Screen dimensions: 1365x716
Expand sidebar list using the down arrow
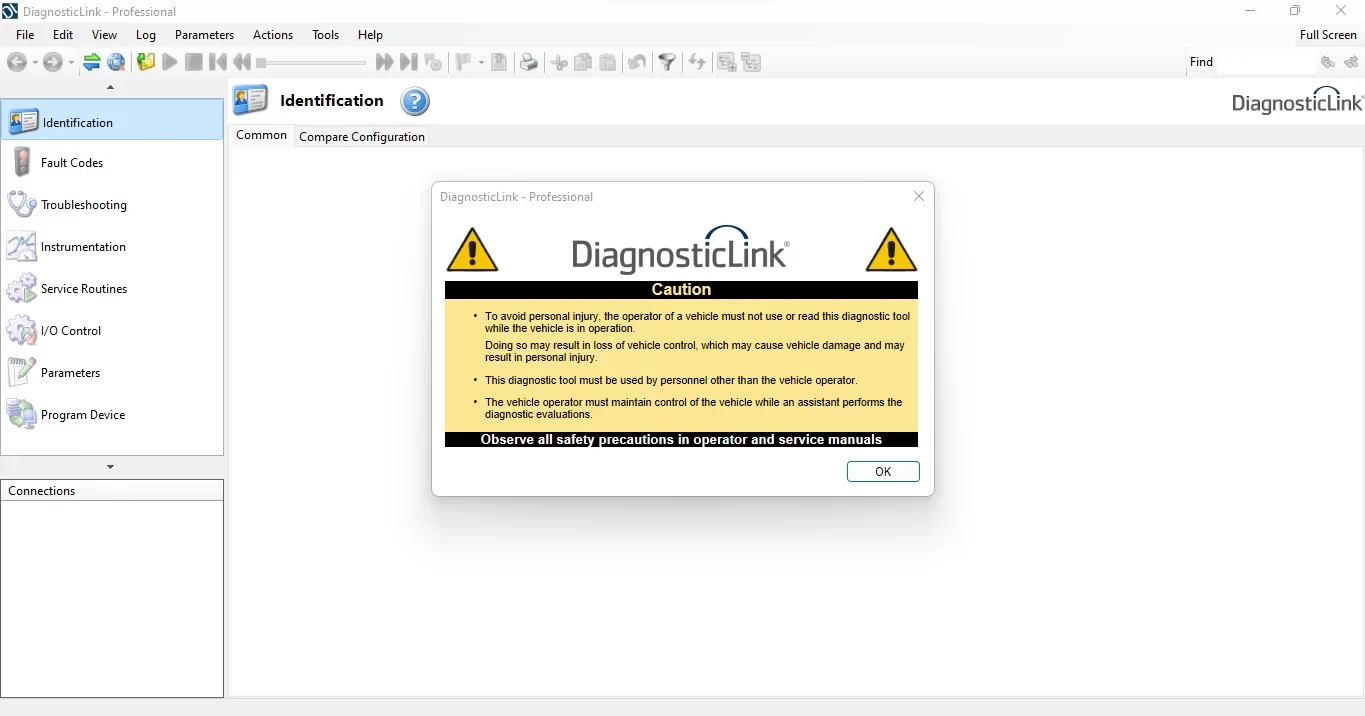click(x=111, y=467)
